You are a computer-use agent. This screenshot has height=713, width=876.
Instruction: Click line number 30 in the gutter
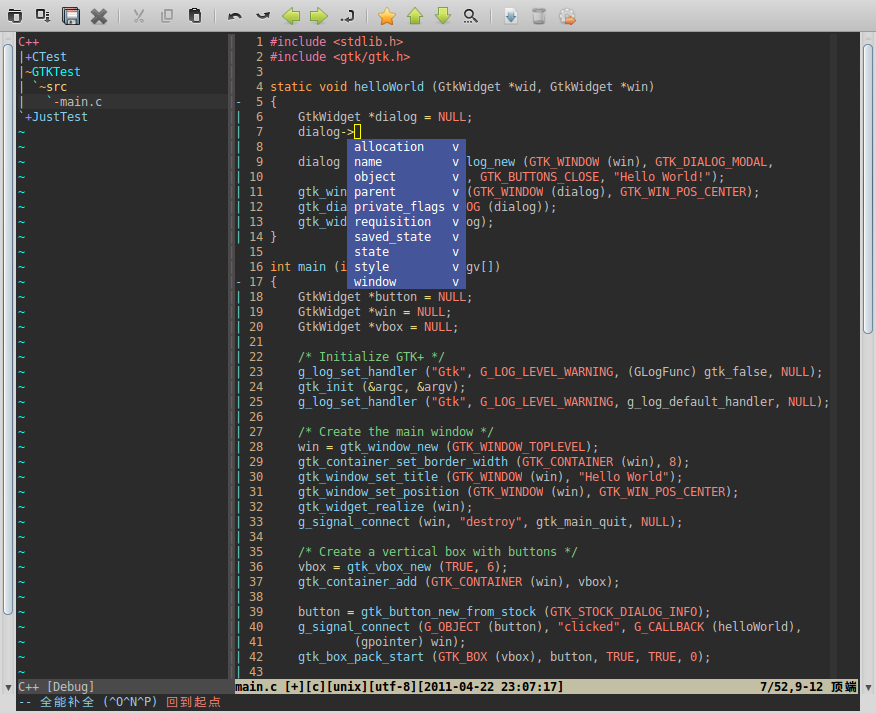pos(256,477)
